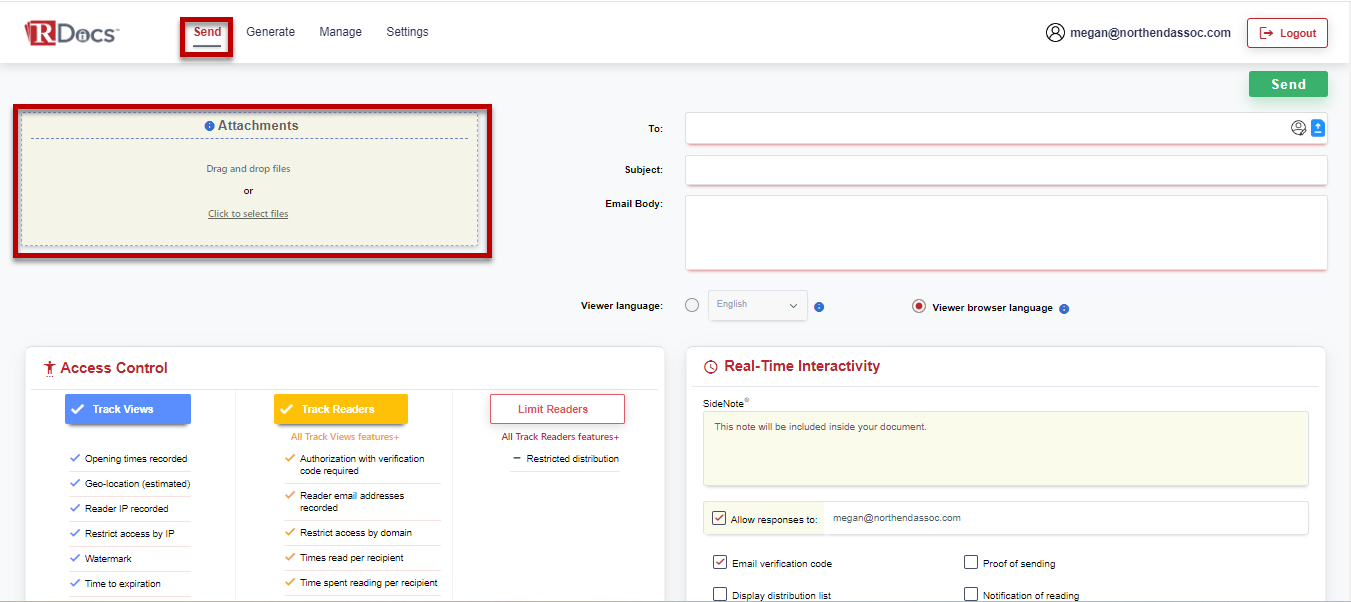Click the Click to select files link
This screenshot has width=1351, height=602.
[248, 213]
